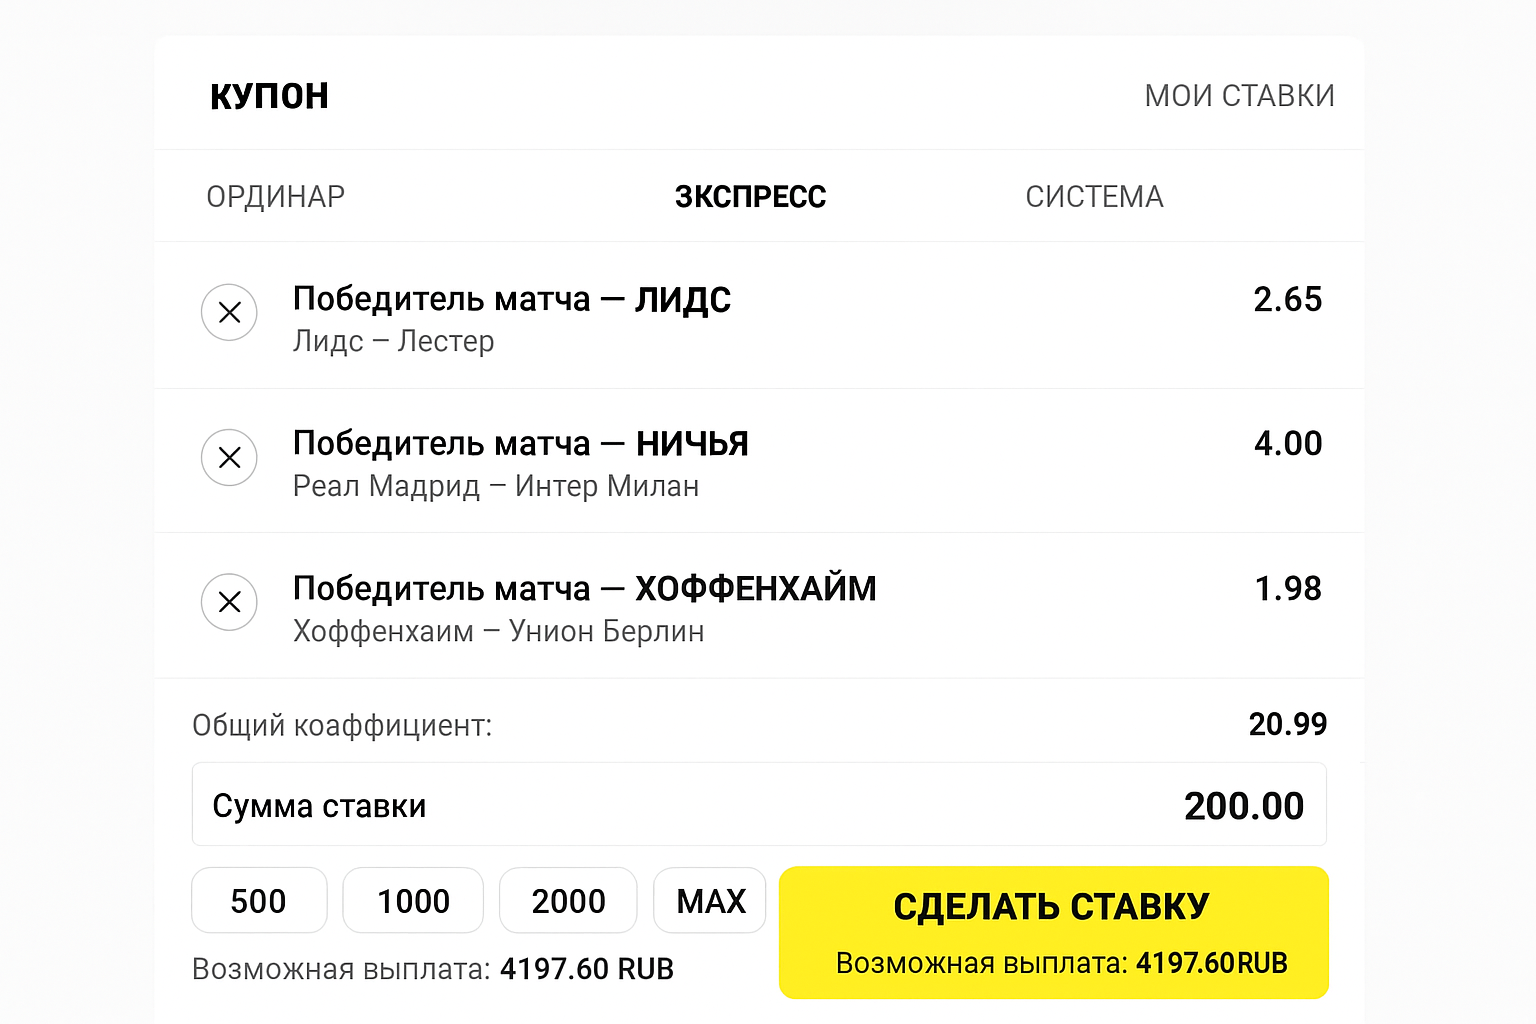
Task: Click Возможная выплата 4197.60 RUB text
Action: (x=433, y=968)
